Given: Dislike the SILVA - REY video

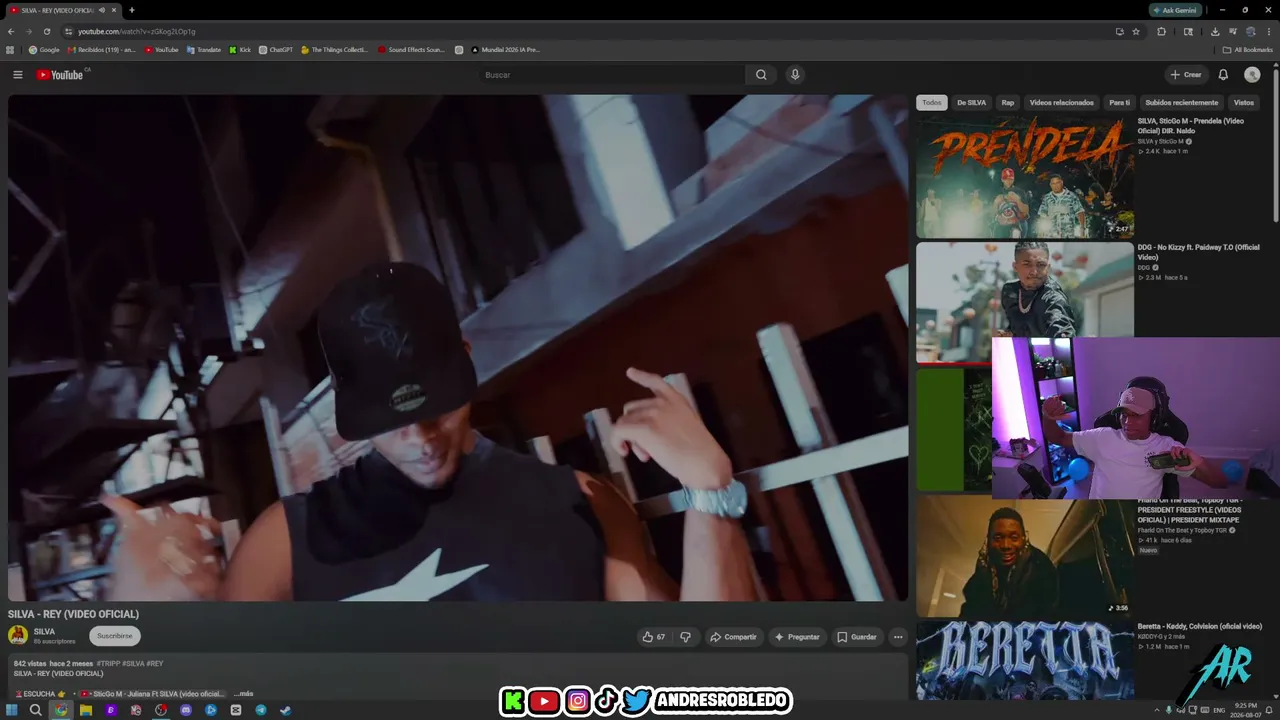Looking at the screenshot, I should [685, 637].
